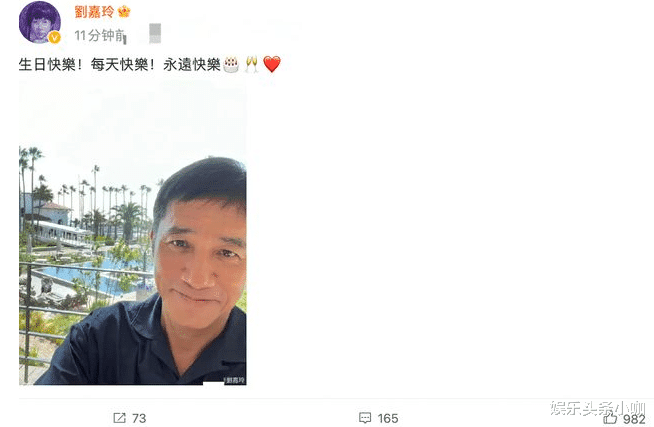Click the birthday cake emoji

point(231,65)
